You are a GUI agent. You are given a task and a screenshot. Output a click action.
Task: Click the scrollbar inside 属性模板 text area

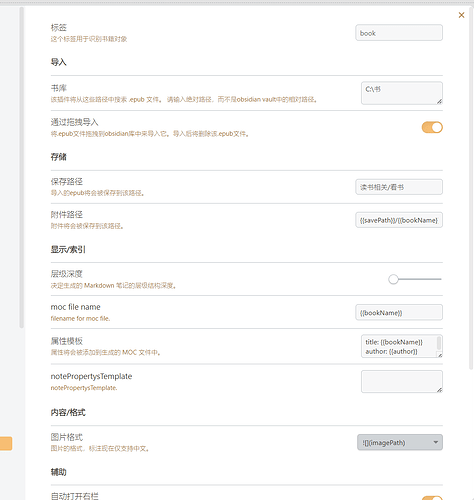pos(439,343)
